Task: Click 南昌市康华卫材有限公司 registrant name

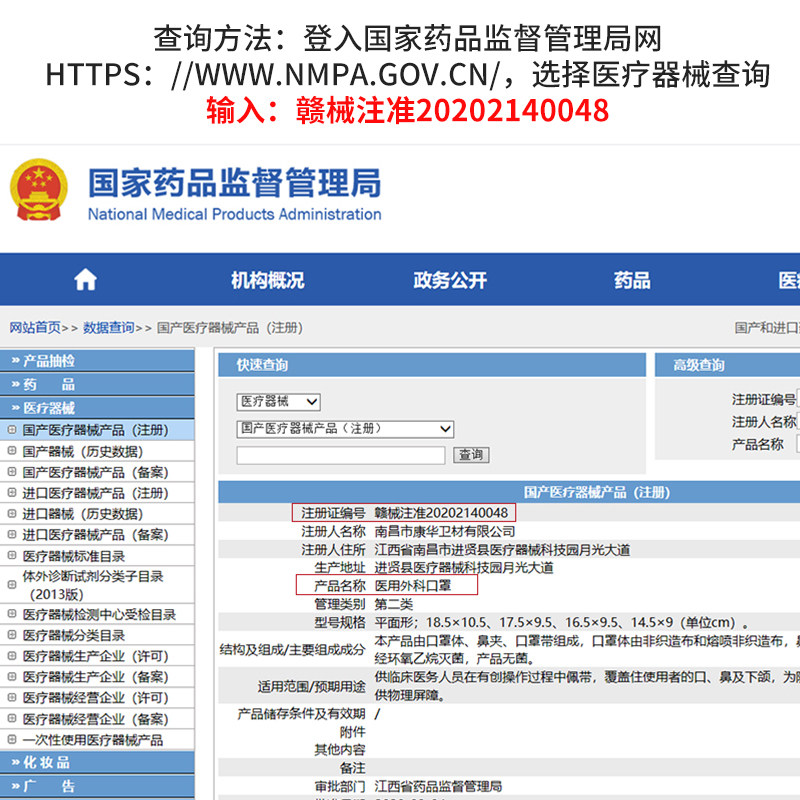Action: (445, 532)
